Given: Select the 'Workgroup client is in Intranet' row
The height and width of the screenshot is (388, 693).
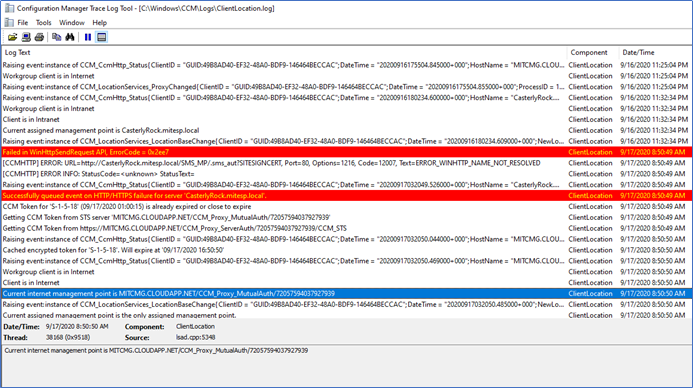Looking at the screenshot, I should pyautogui.click(x=346, y=109).
